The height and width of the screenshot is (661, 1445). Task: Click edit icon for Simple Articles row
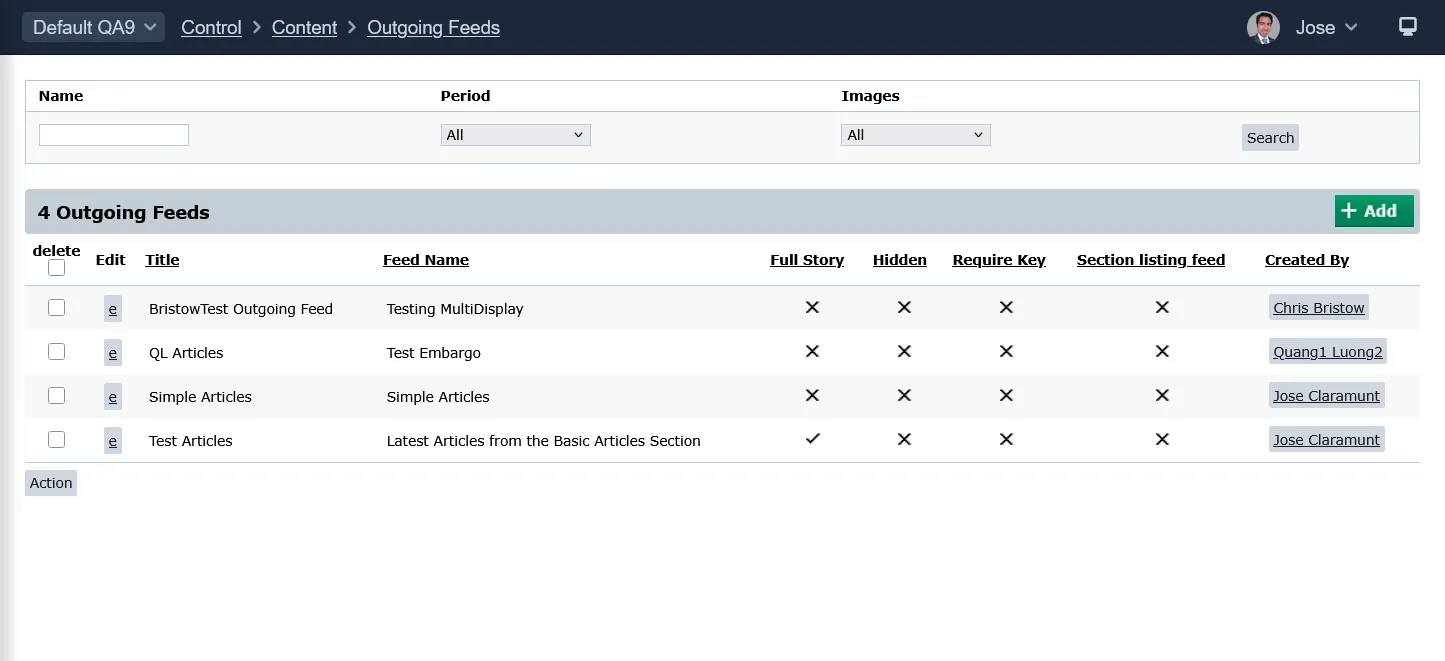(x=112, y=397)
